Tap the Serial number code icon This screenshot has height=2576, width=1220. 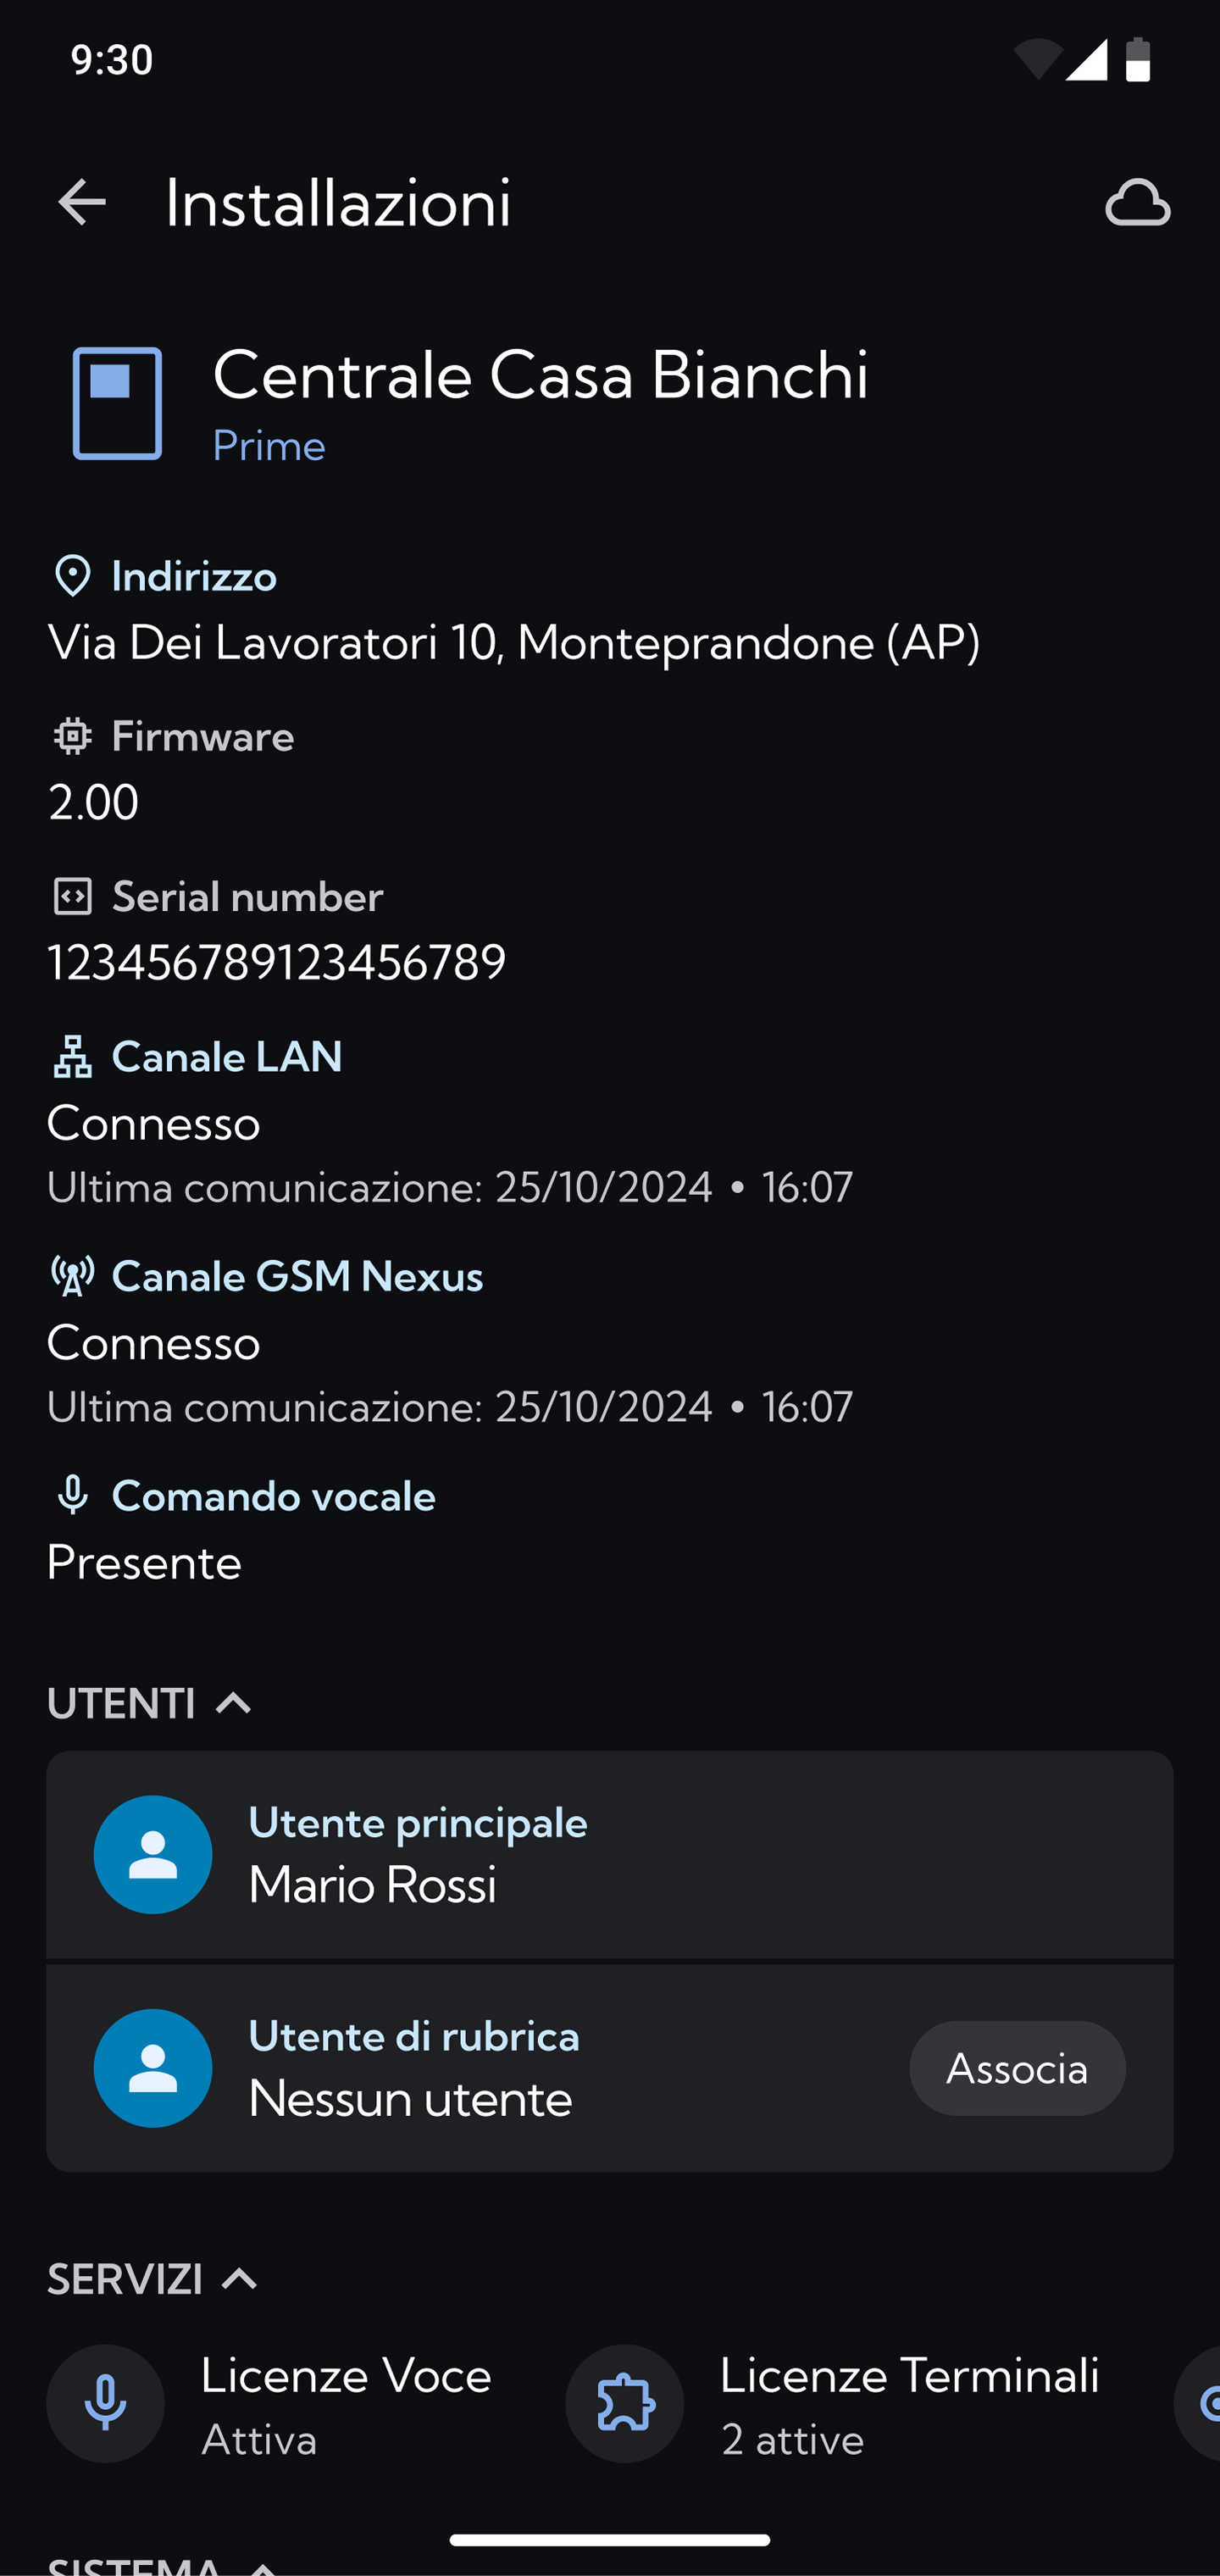pyautogui.click(x=72, y=897)
